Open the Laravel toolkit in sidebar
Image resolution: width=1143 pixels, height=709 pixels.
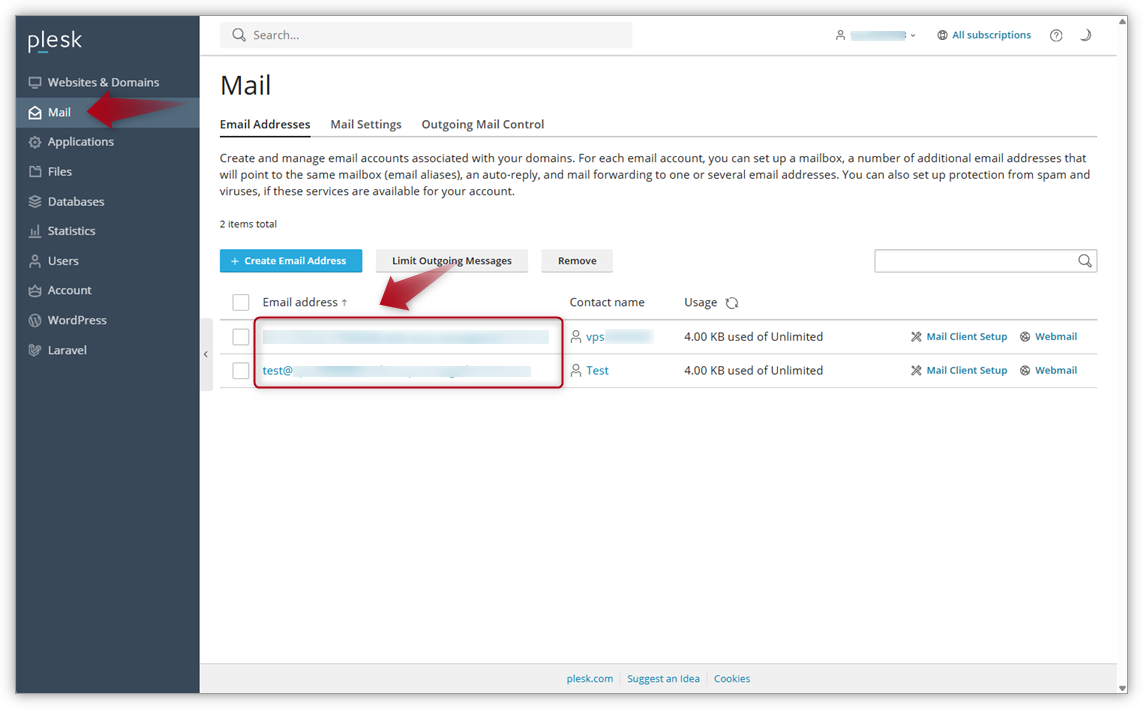[x=69, y=349]
